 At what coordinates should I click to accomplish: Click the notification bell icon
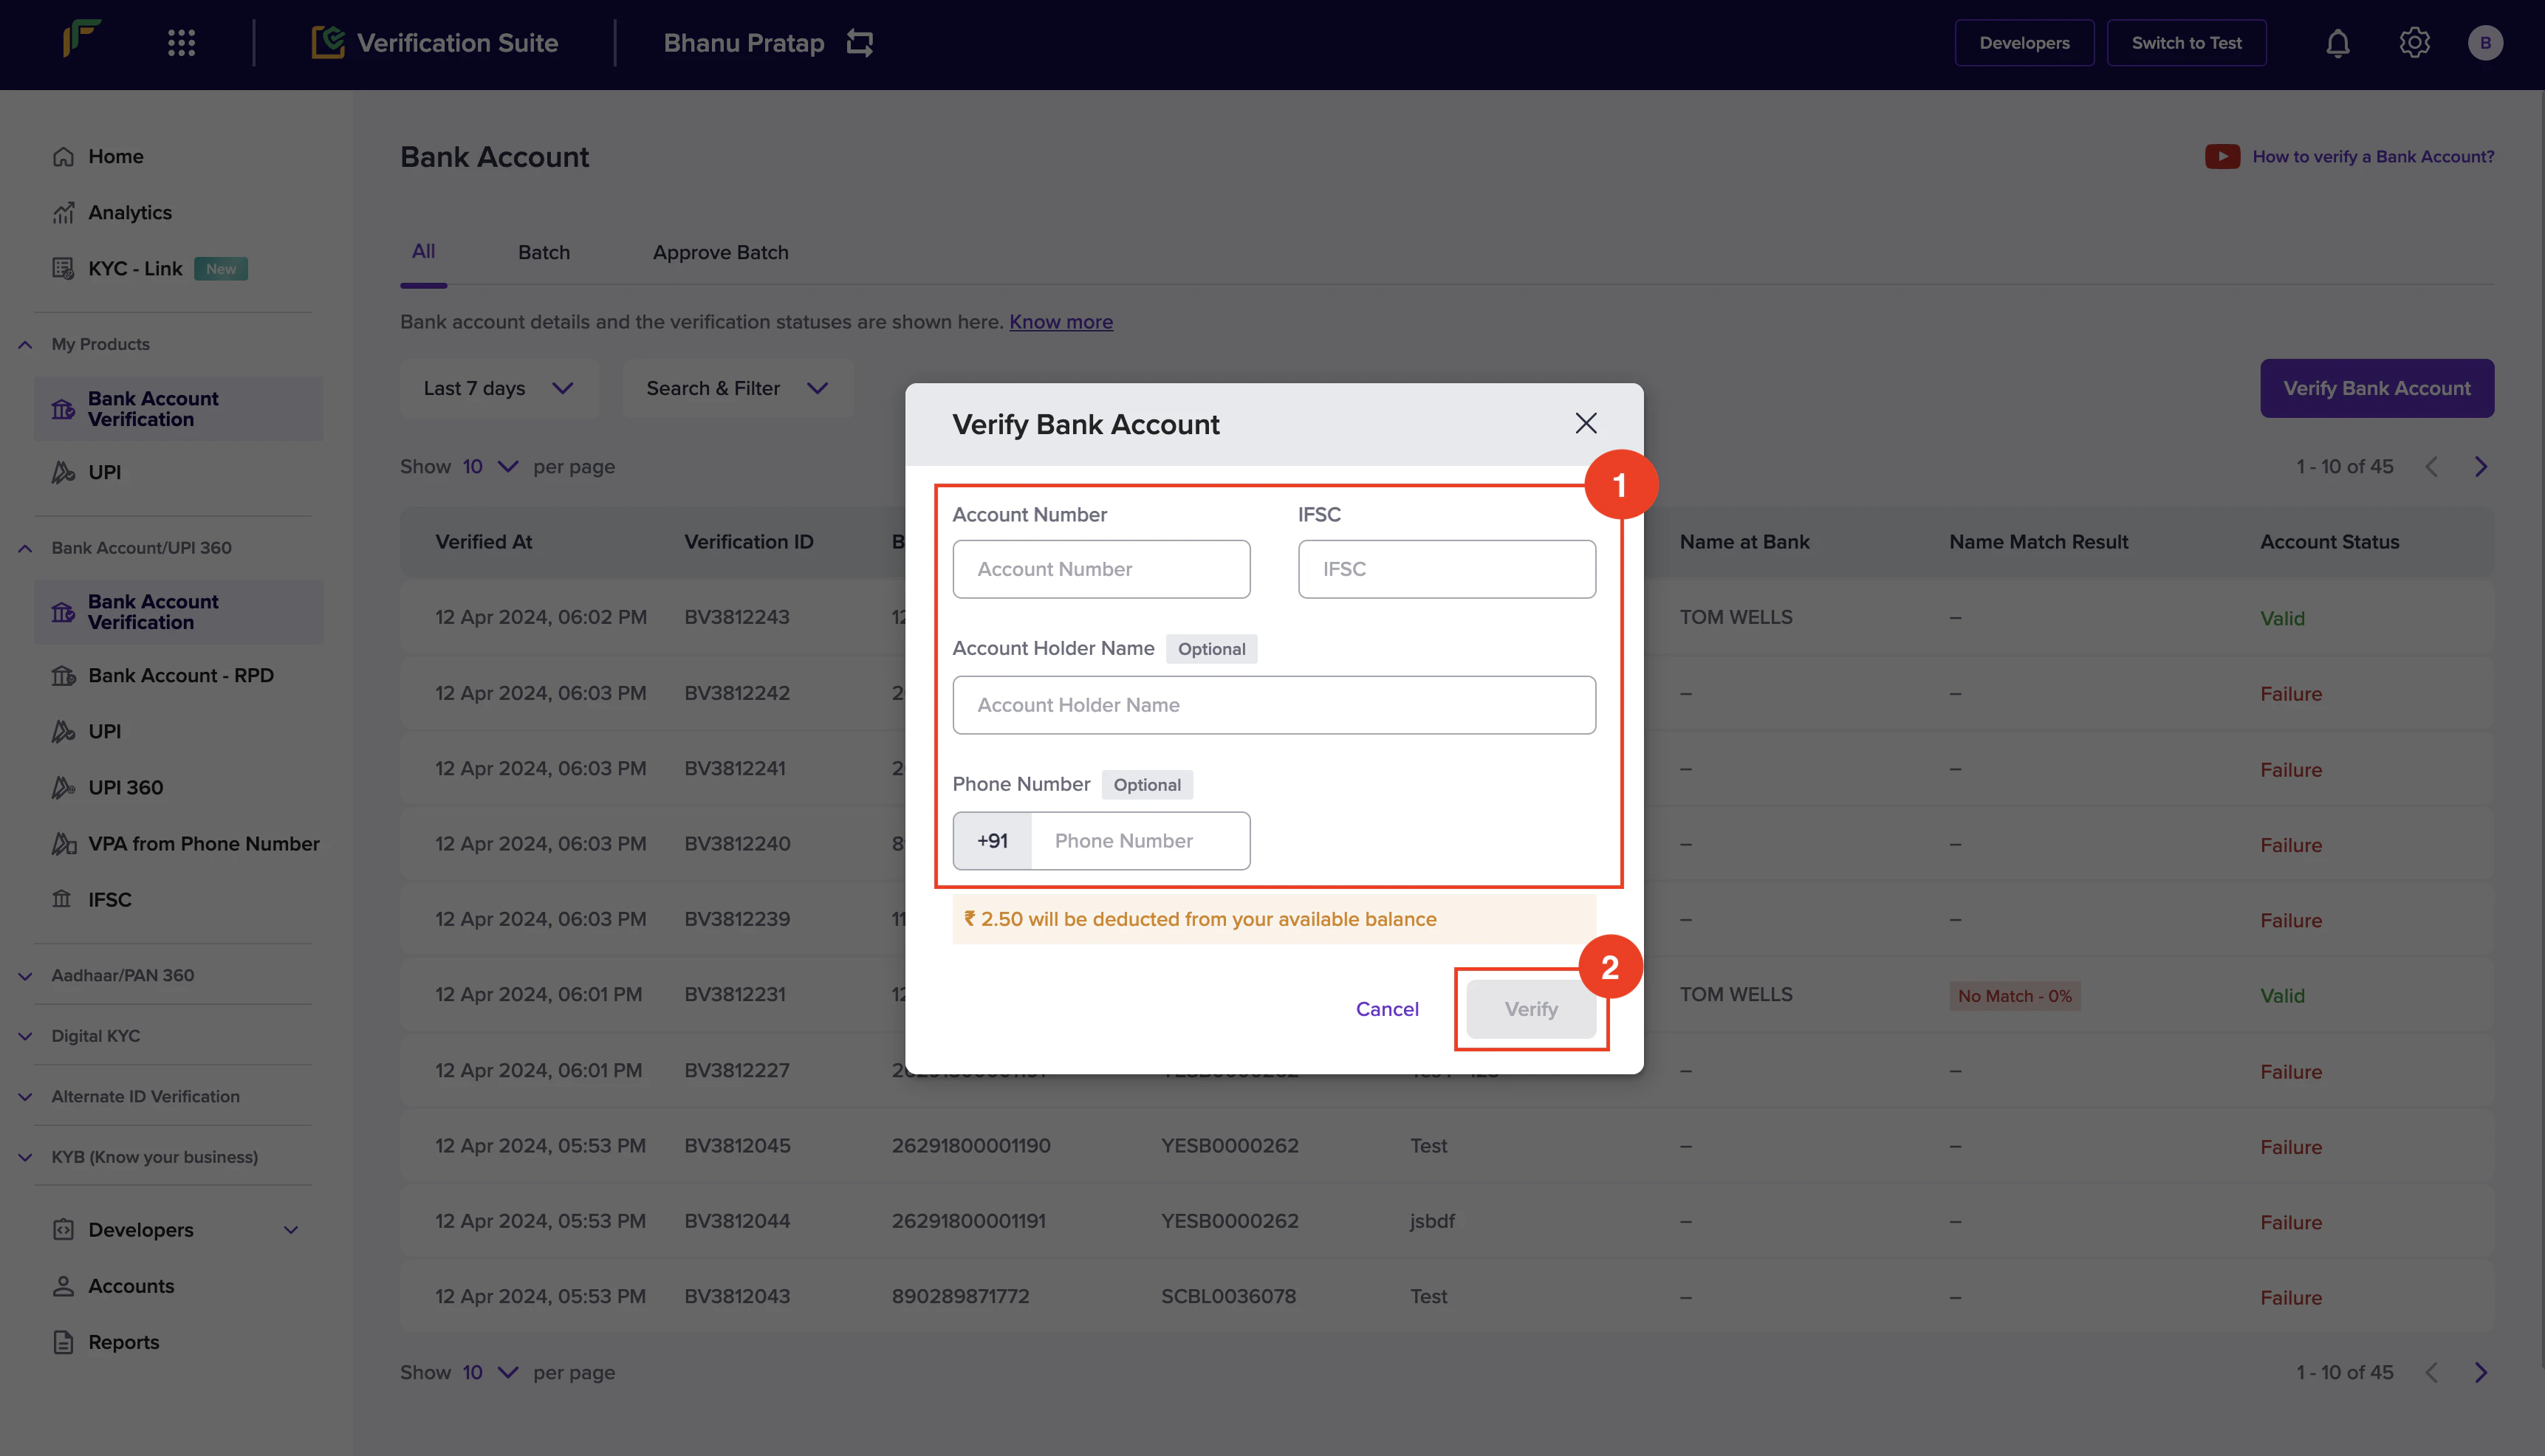pos(2337,43)
